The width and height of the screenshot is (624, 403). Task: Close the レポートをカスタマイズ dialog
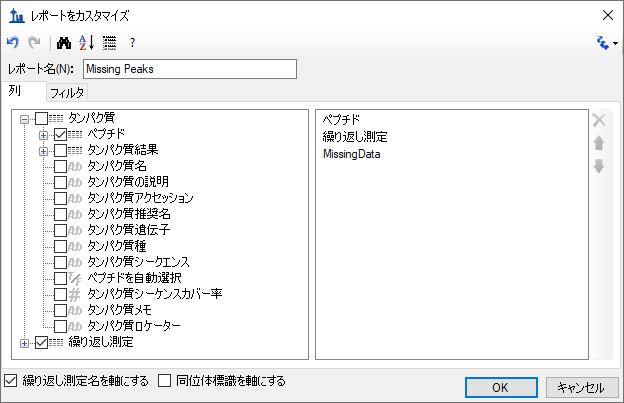[608, 16]
